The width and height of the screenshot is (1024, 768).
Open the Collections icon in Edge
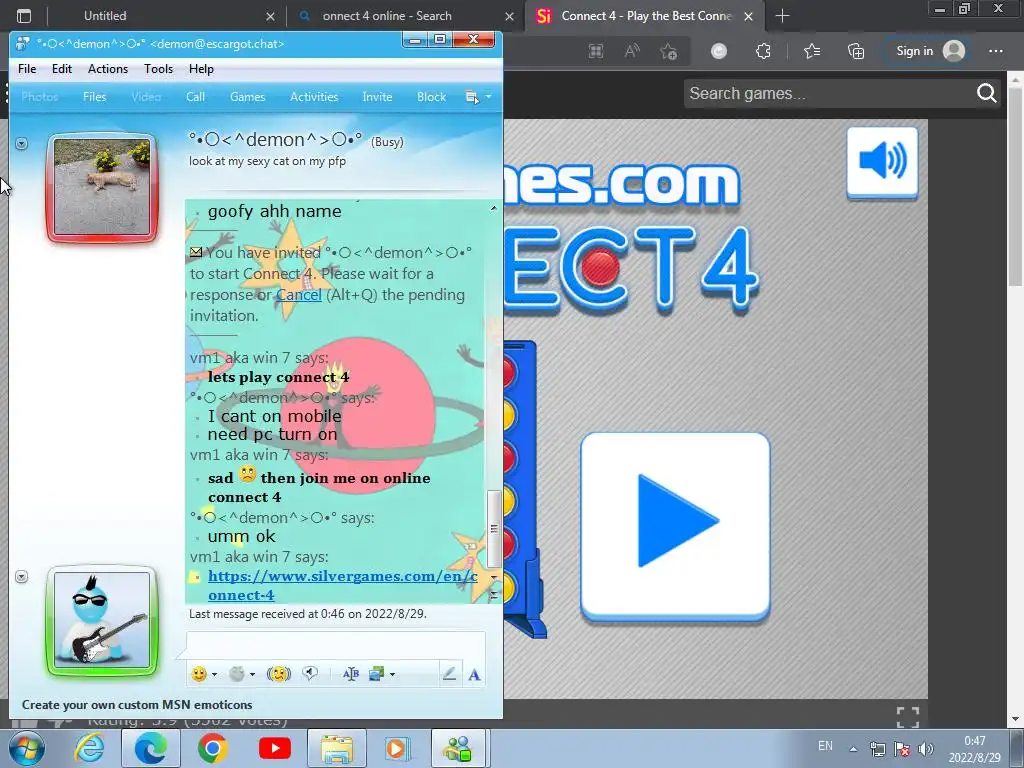point(856,51)
